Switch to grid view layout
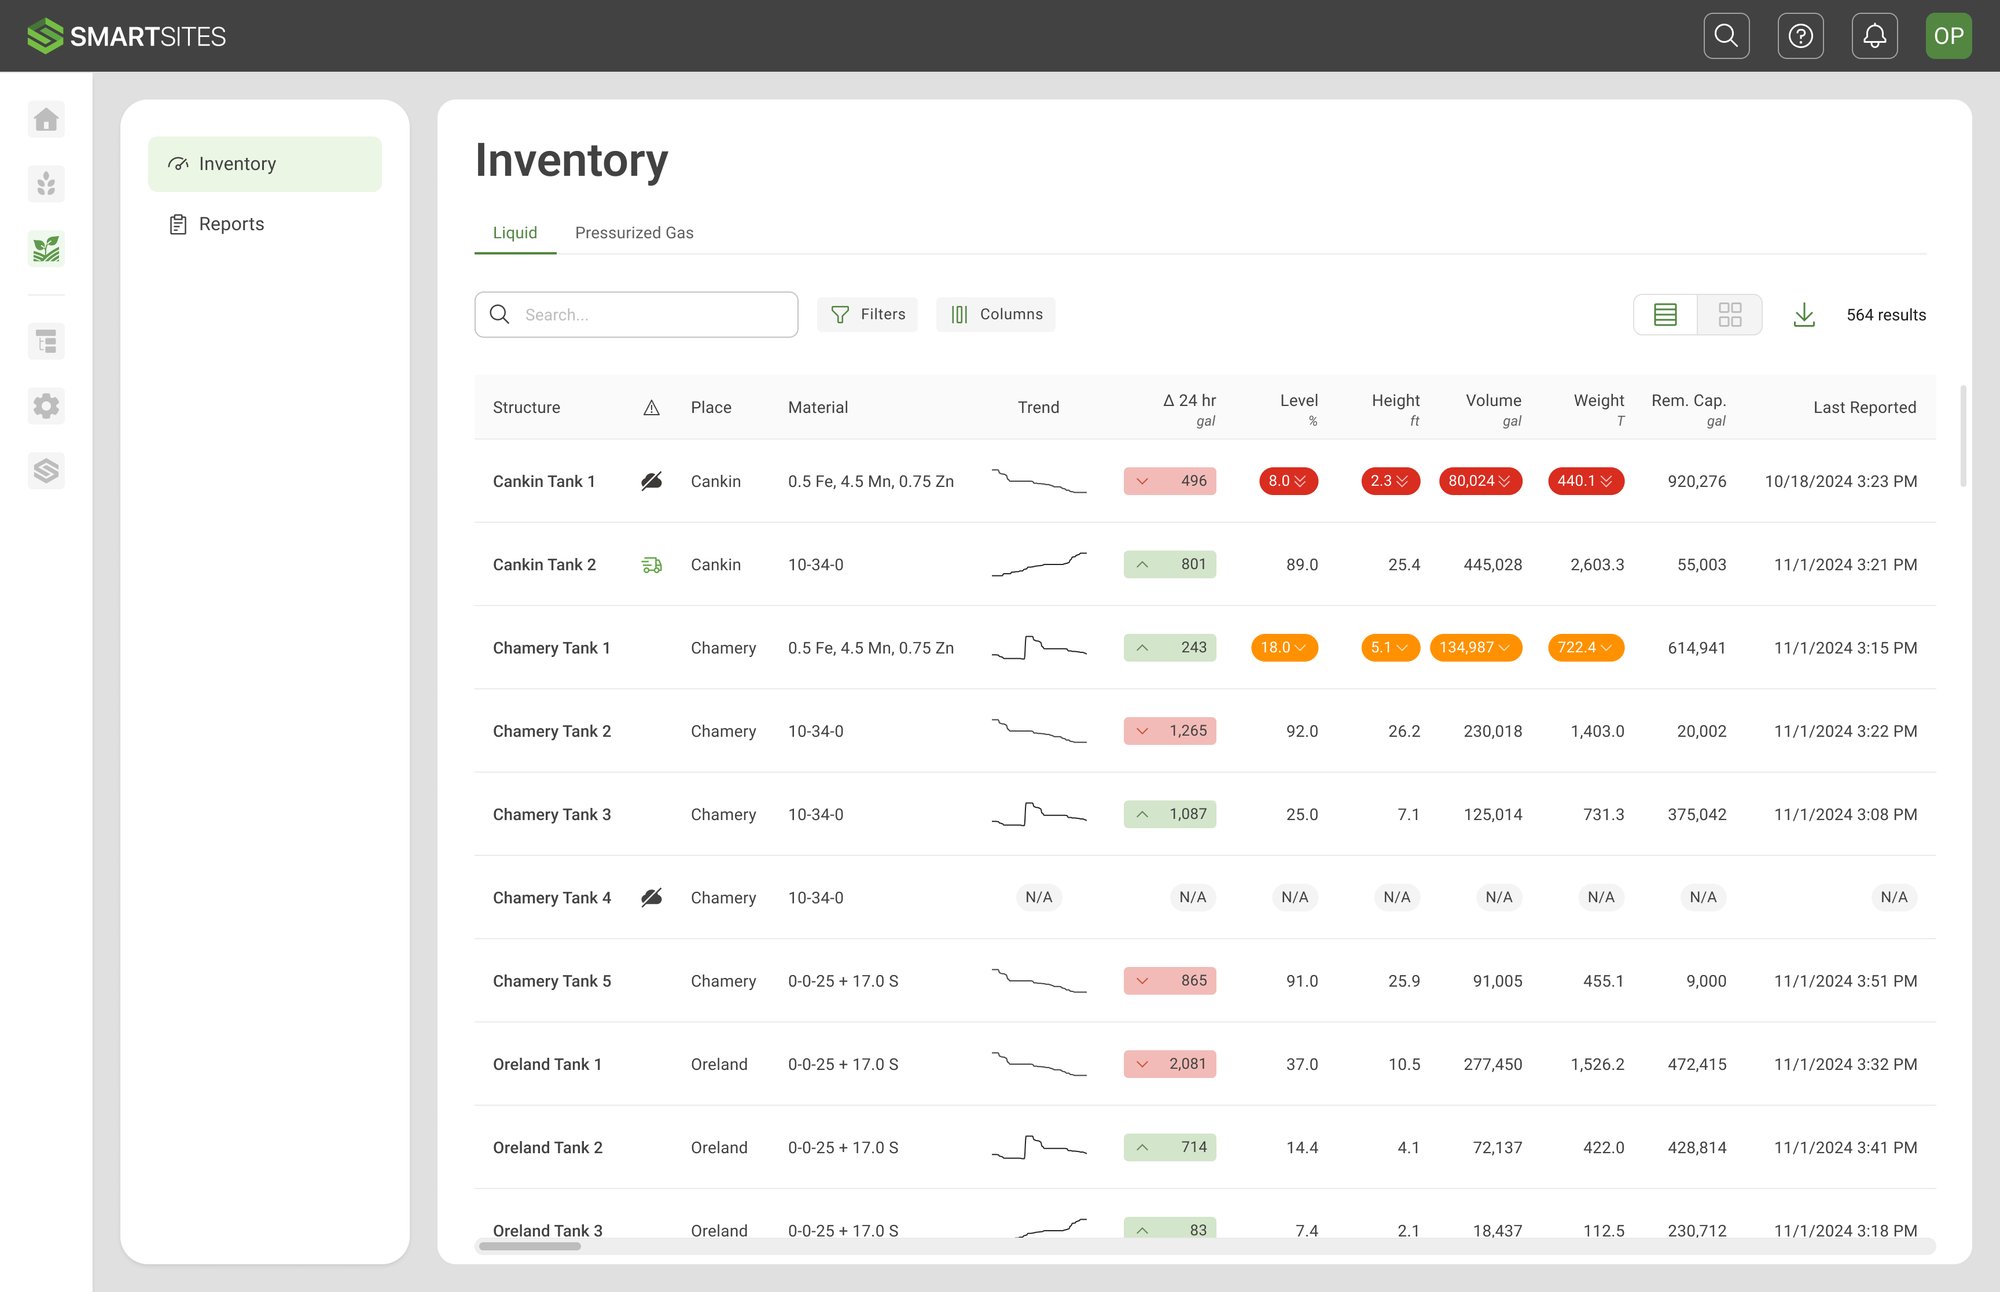This screenshot has height=1292, width=2000. click(x=1730, y=314)
